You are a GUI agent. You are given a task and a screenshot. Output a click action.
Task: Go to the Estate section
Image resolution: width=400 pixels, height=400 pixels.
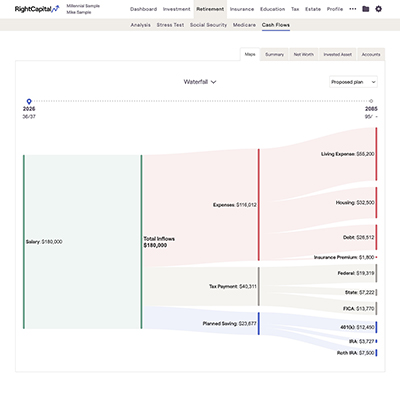tap(313, 9)
